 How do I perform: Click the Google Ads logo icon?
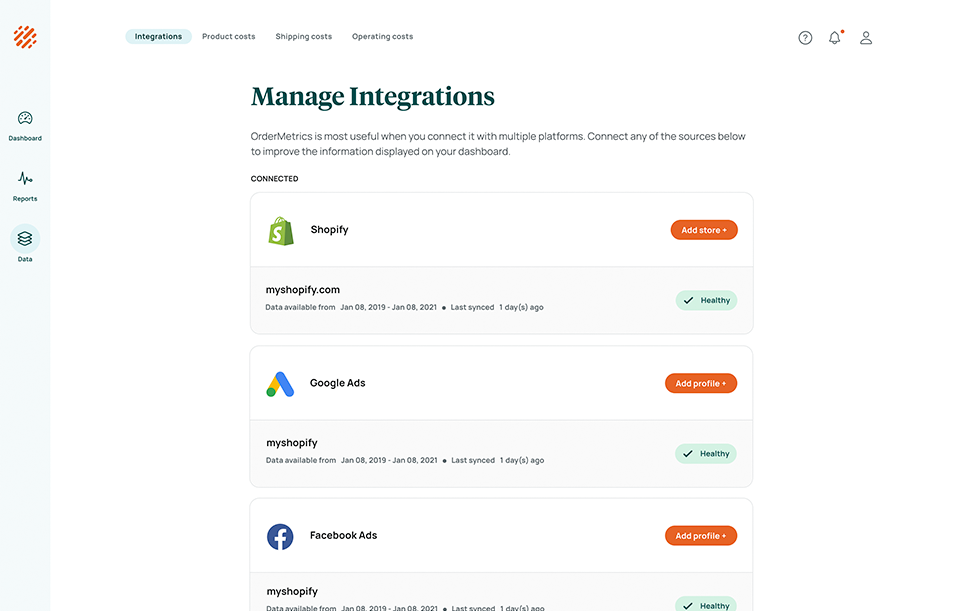(x=280, y=384)
